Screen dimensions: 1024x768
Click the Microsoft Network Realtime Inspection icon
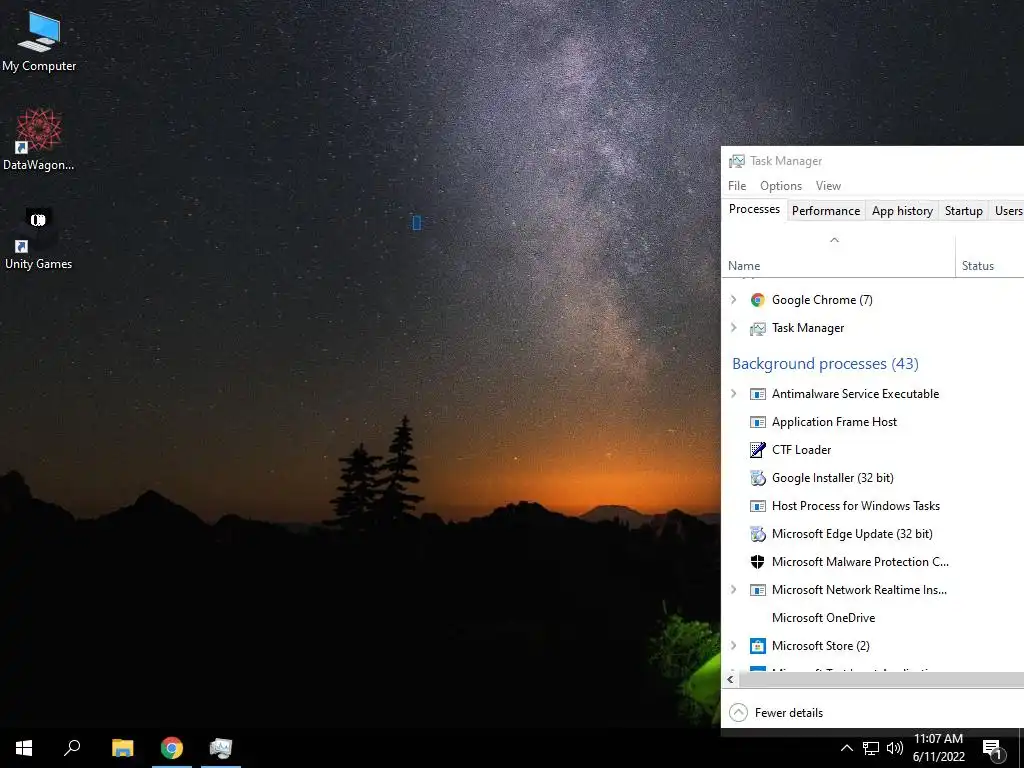[758, 590]
